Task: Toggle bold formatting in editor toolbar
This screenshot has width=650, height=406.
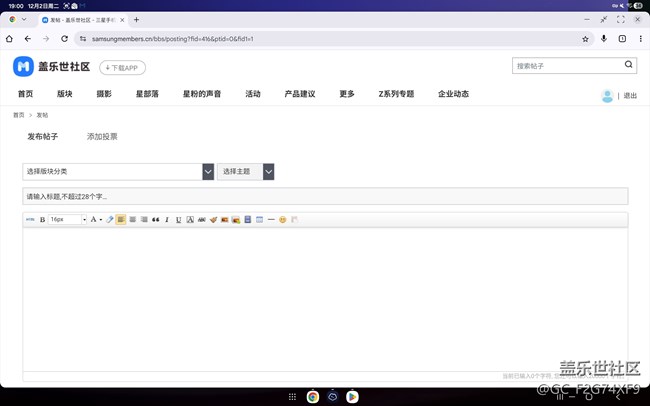Action: [x=42, y=219]
